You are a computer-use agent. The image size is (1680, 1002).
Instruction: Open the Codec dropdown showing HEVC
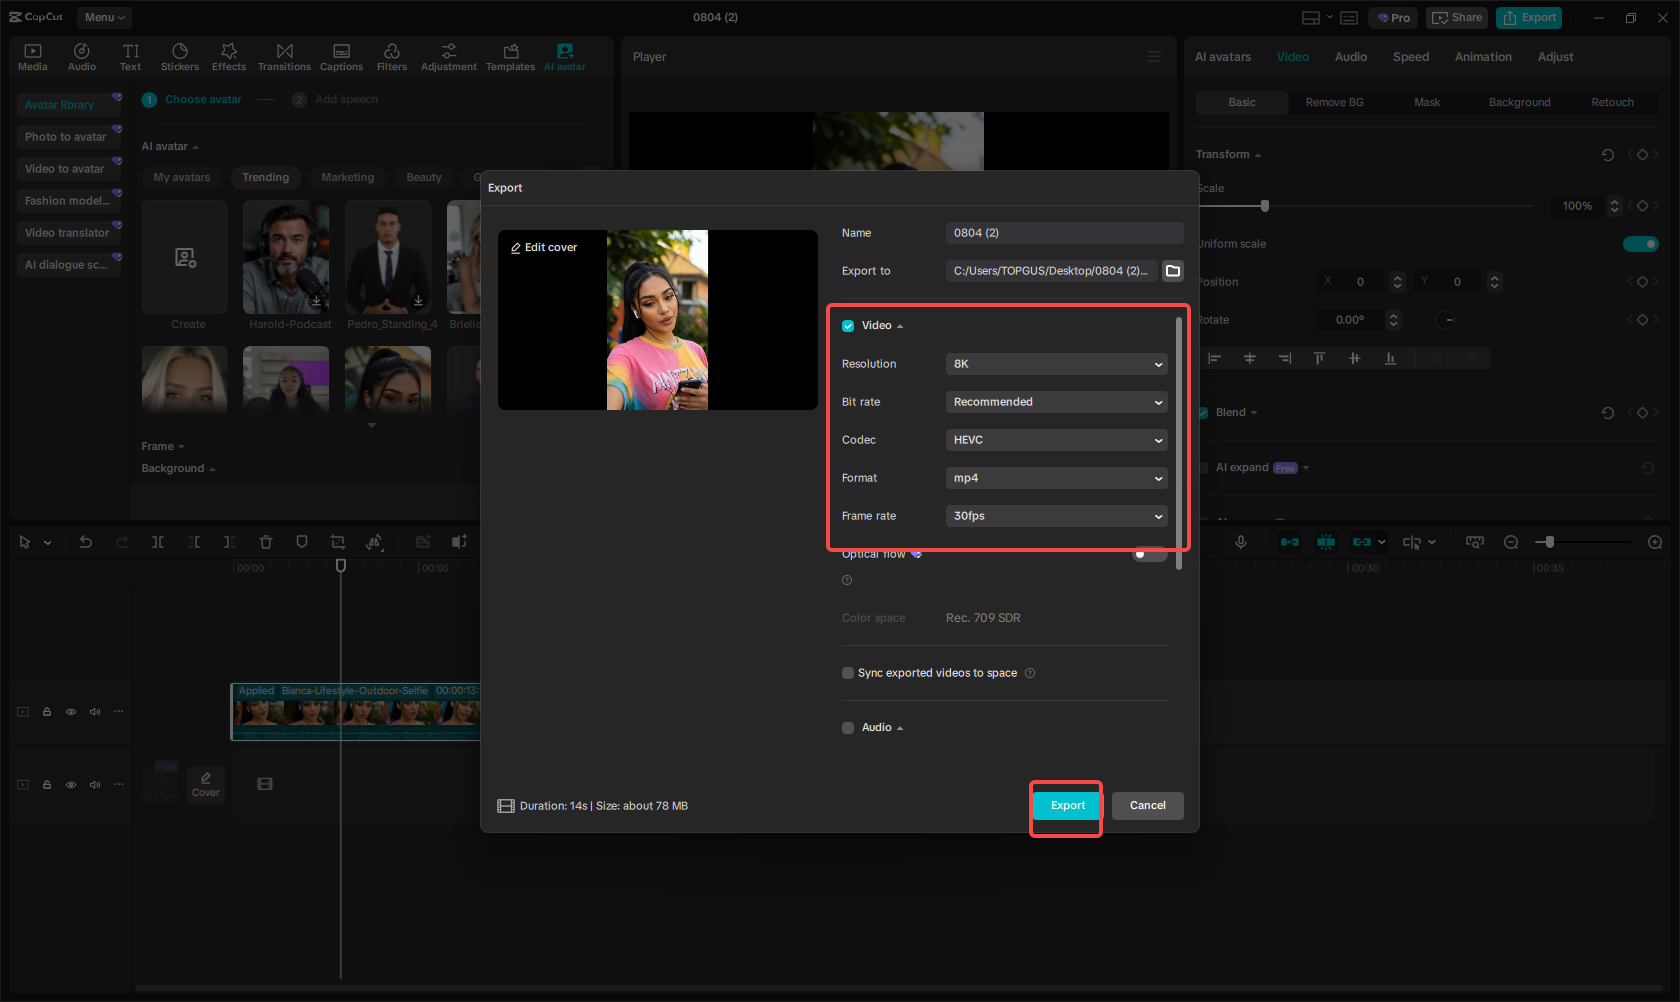pyautogui.click(x=1056, y=440)
